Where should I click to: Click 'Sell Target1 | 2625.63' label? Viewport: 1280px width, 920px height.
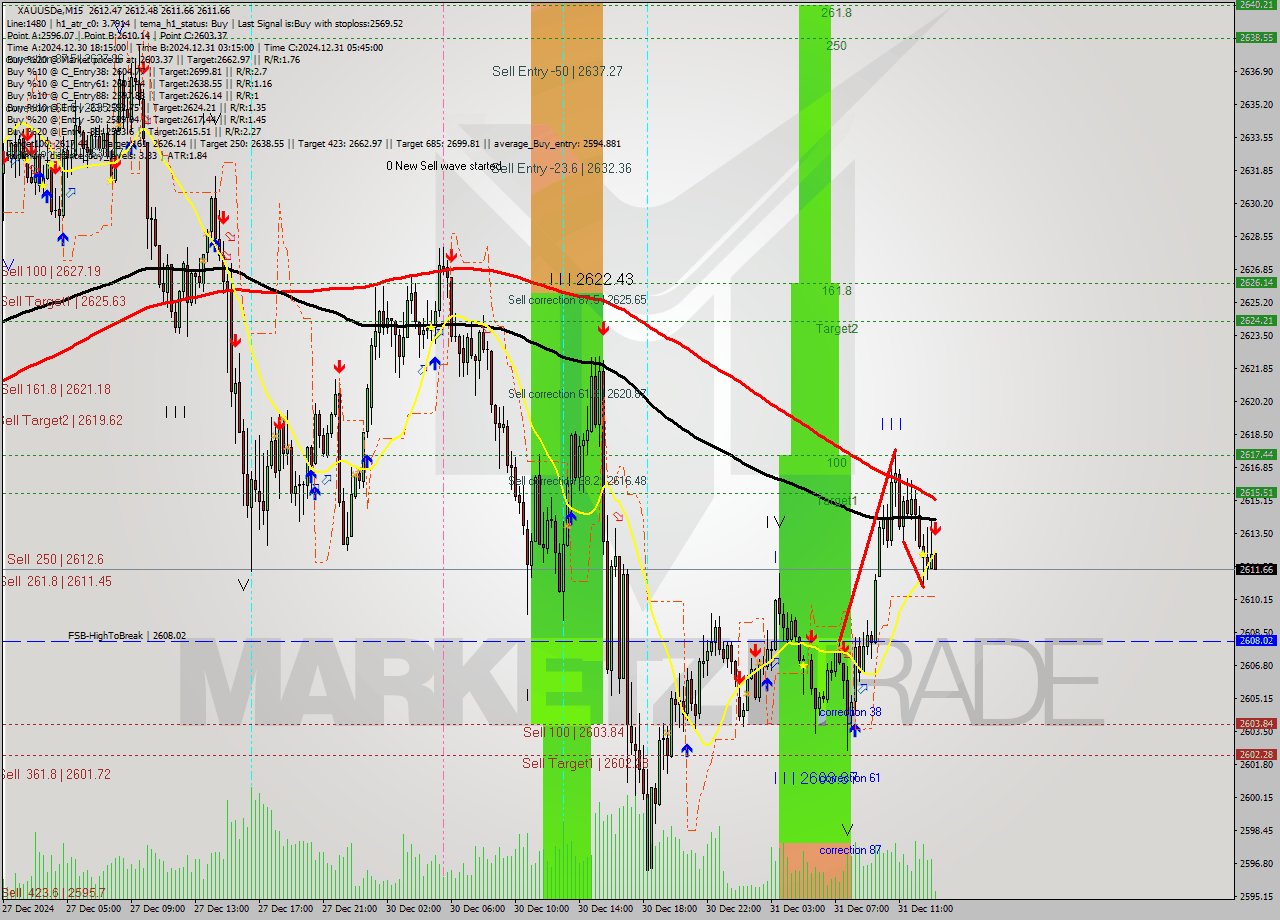pos(63,301)
